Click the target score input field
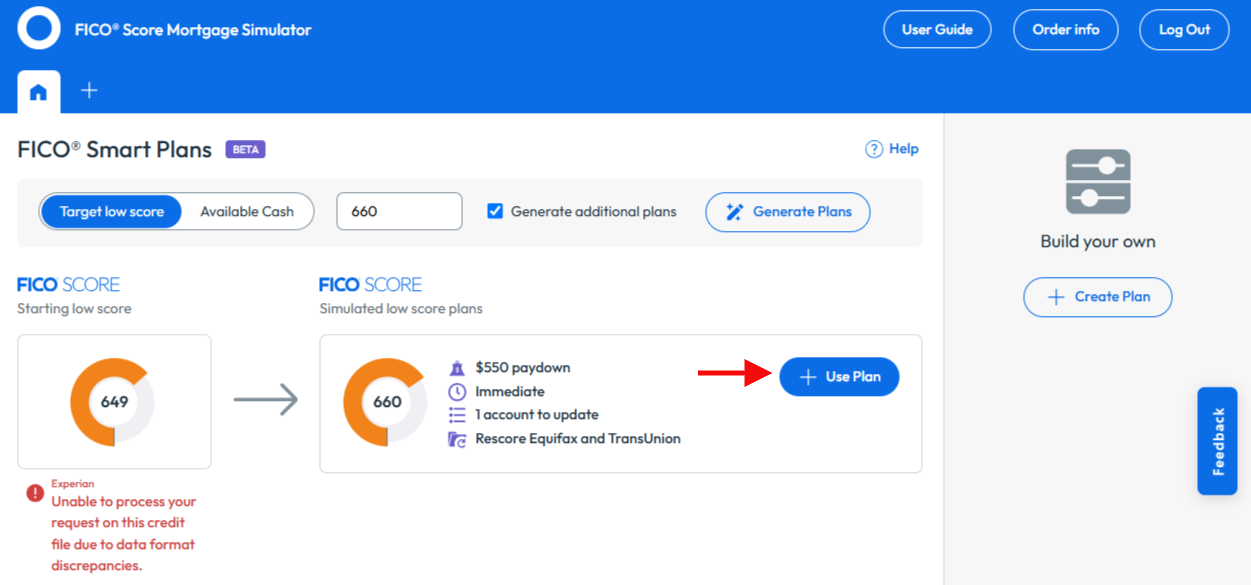Image resolution: width=1251 pixels, height=585 pixels. (x=400, y=212)
